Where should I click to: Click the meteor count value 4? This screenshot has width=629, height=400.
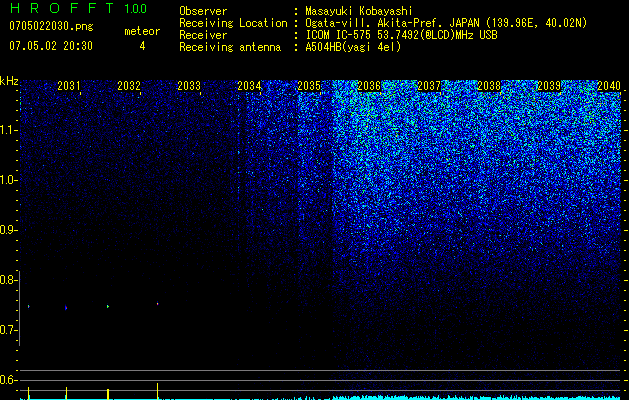(x=142, y=46)
